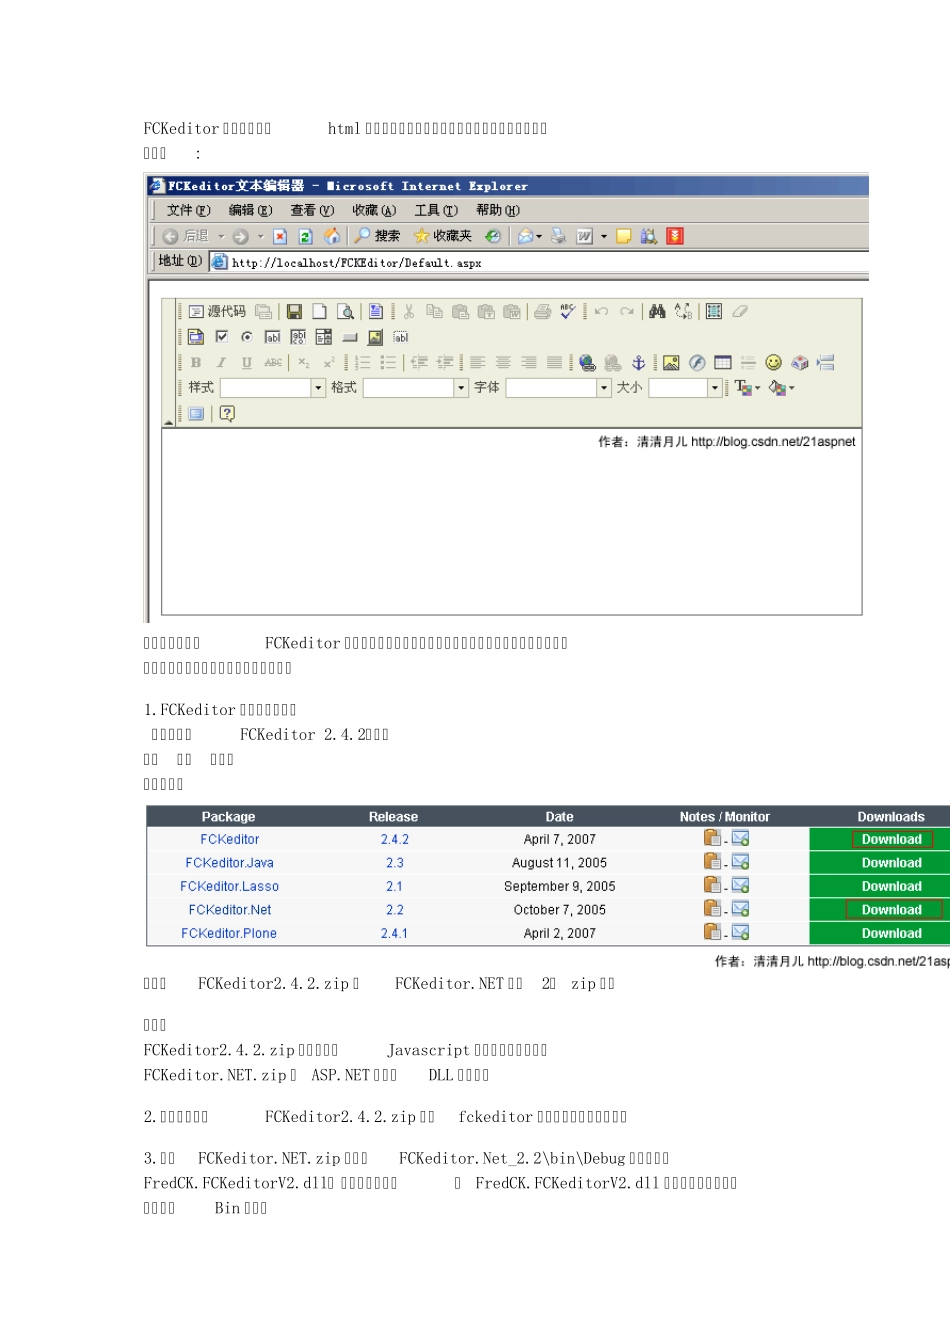Screen dimensions: 950x1344
Task: Click the Refresh icon in IE toolbar
Action: (x=306, y=237)
